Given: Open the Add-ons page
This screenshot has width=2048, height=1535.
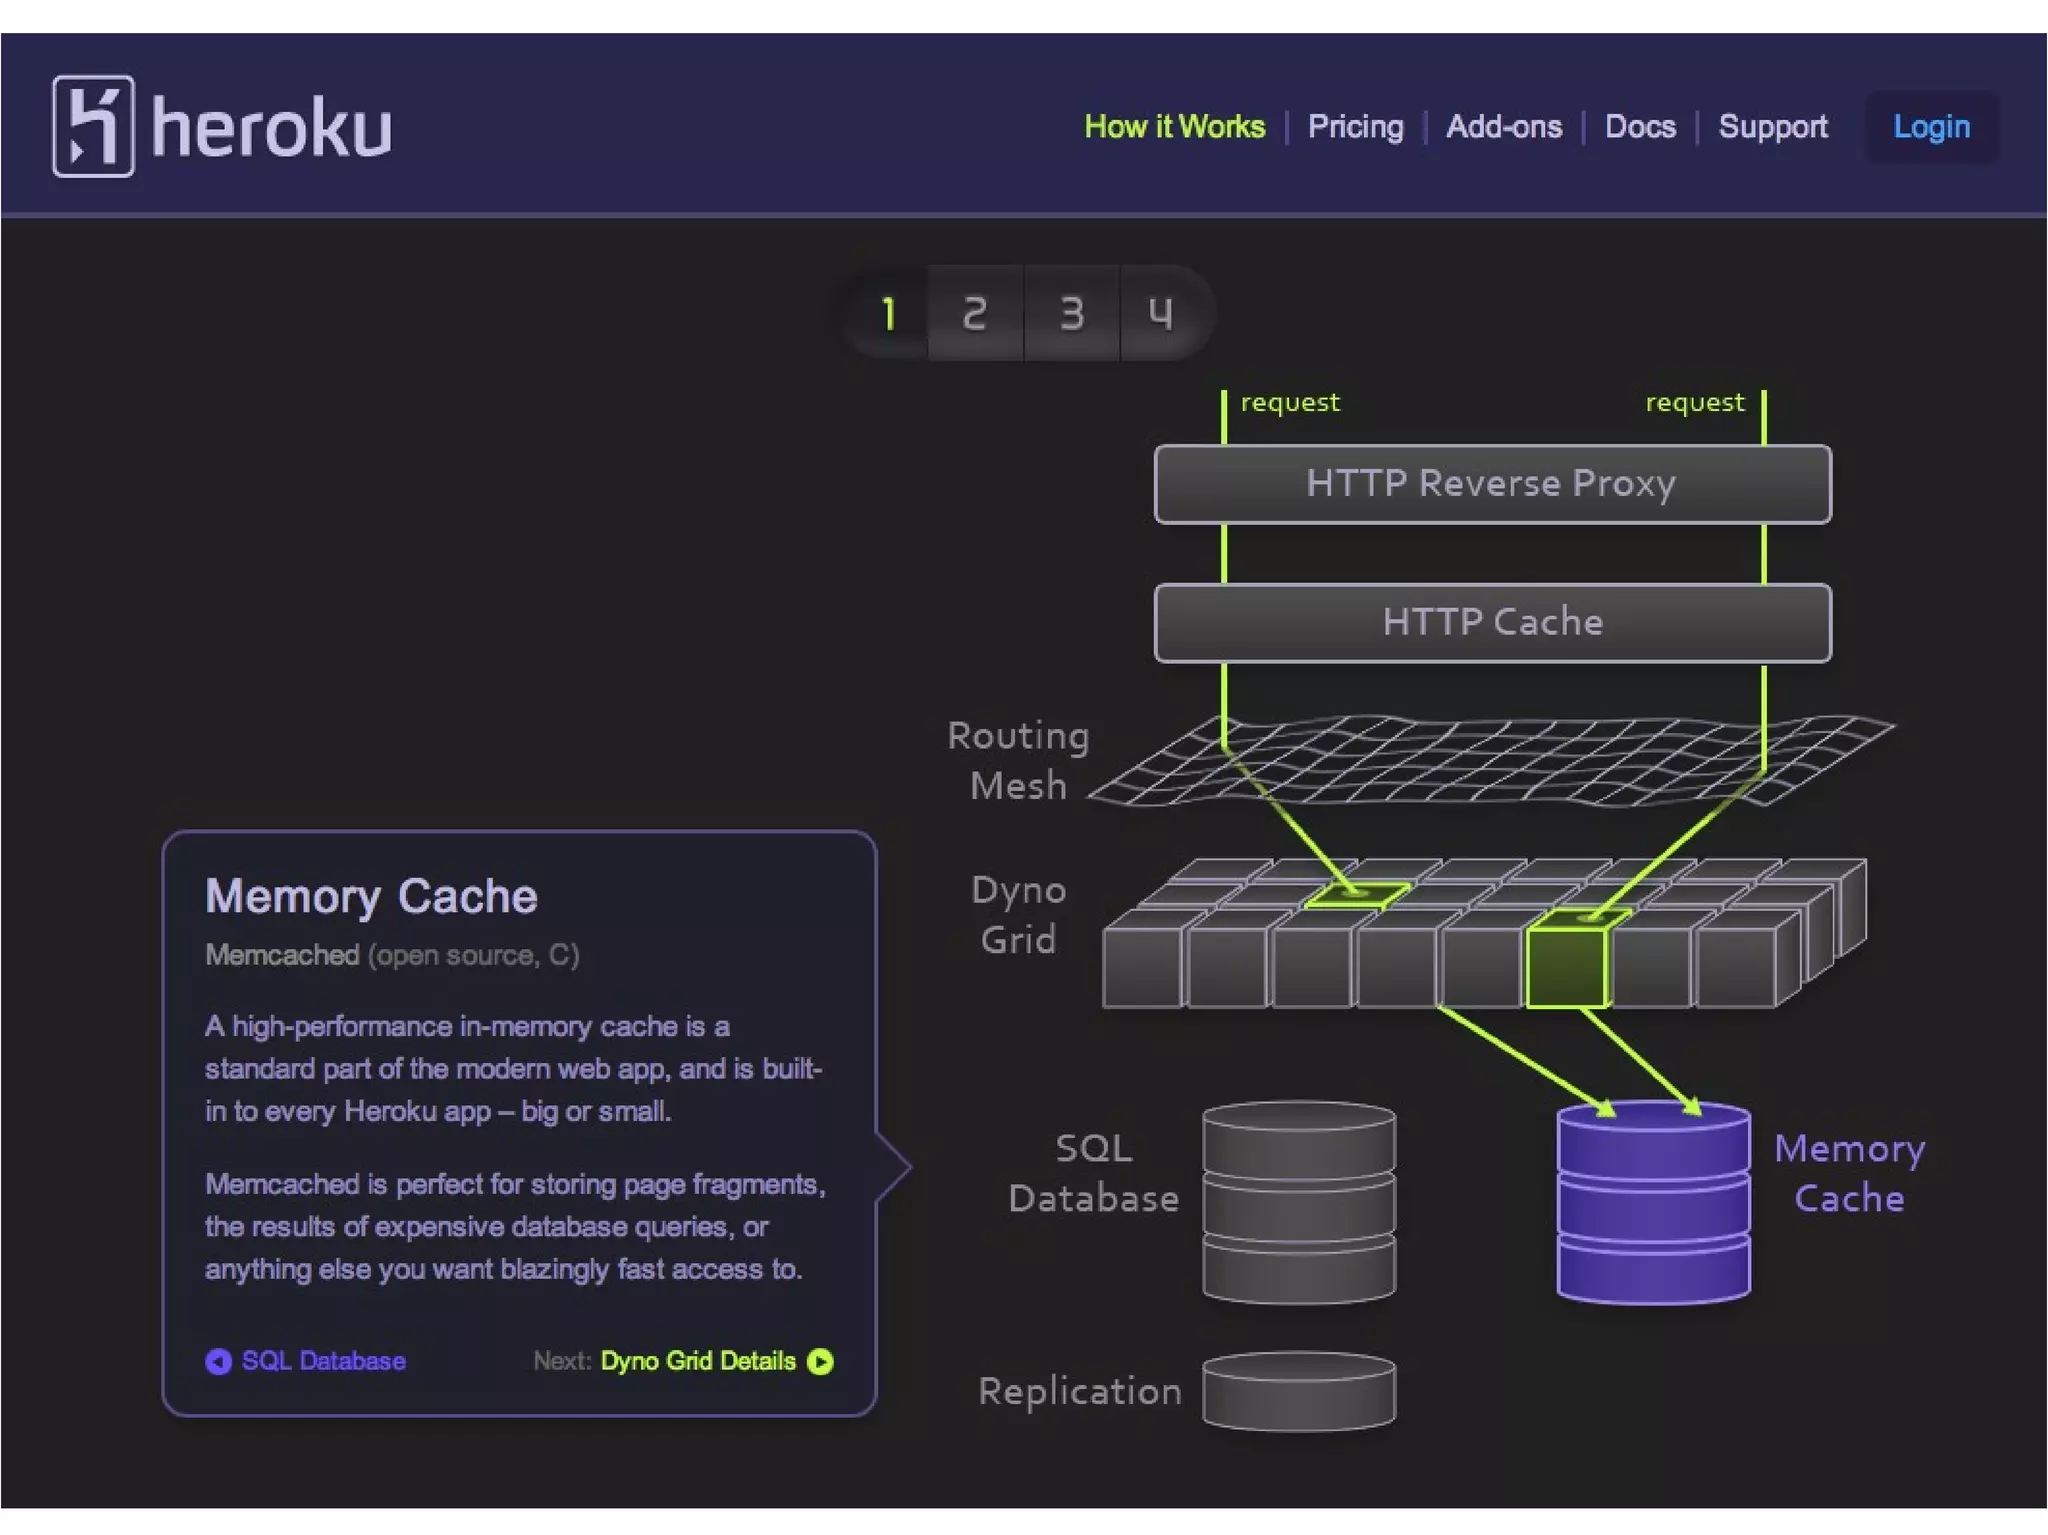Looking at the screenshot, I should click(1503, 127).
